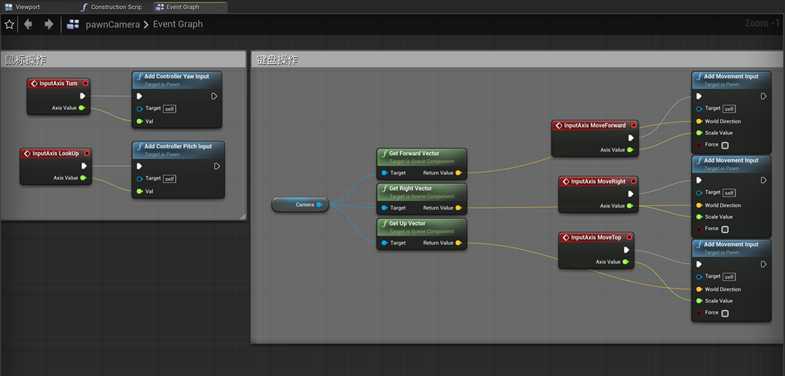
Task: Select the Add Controller Yaw Input node title
Action: 177,77
